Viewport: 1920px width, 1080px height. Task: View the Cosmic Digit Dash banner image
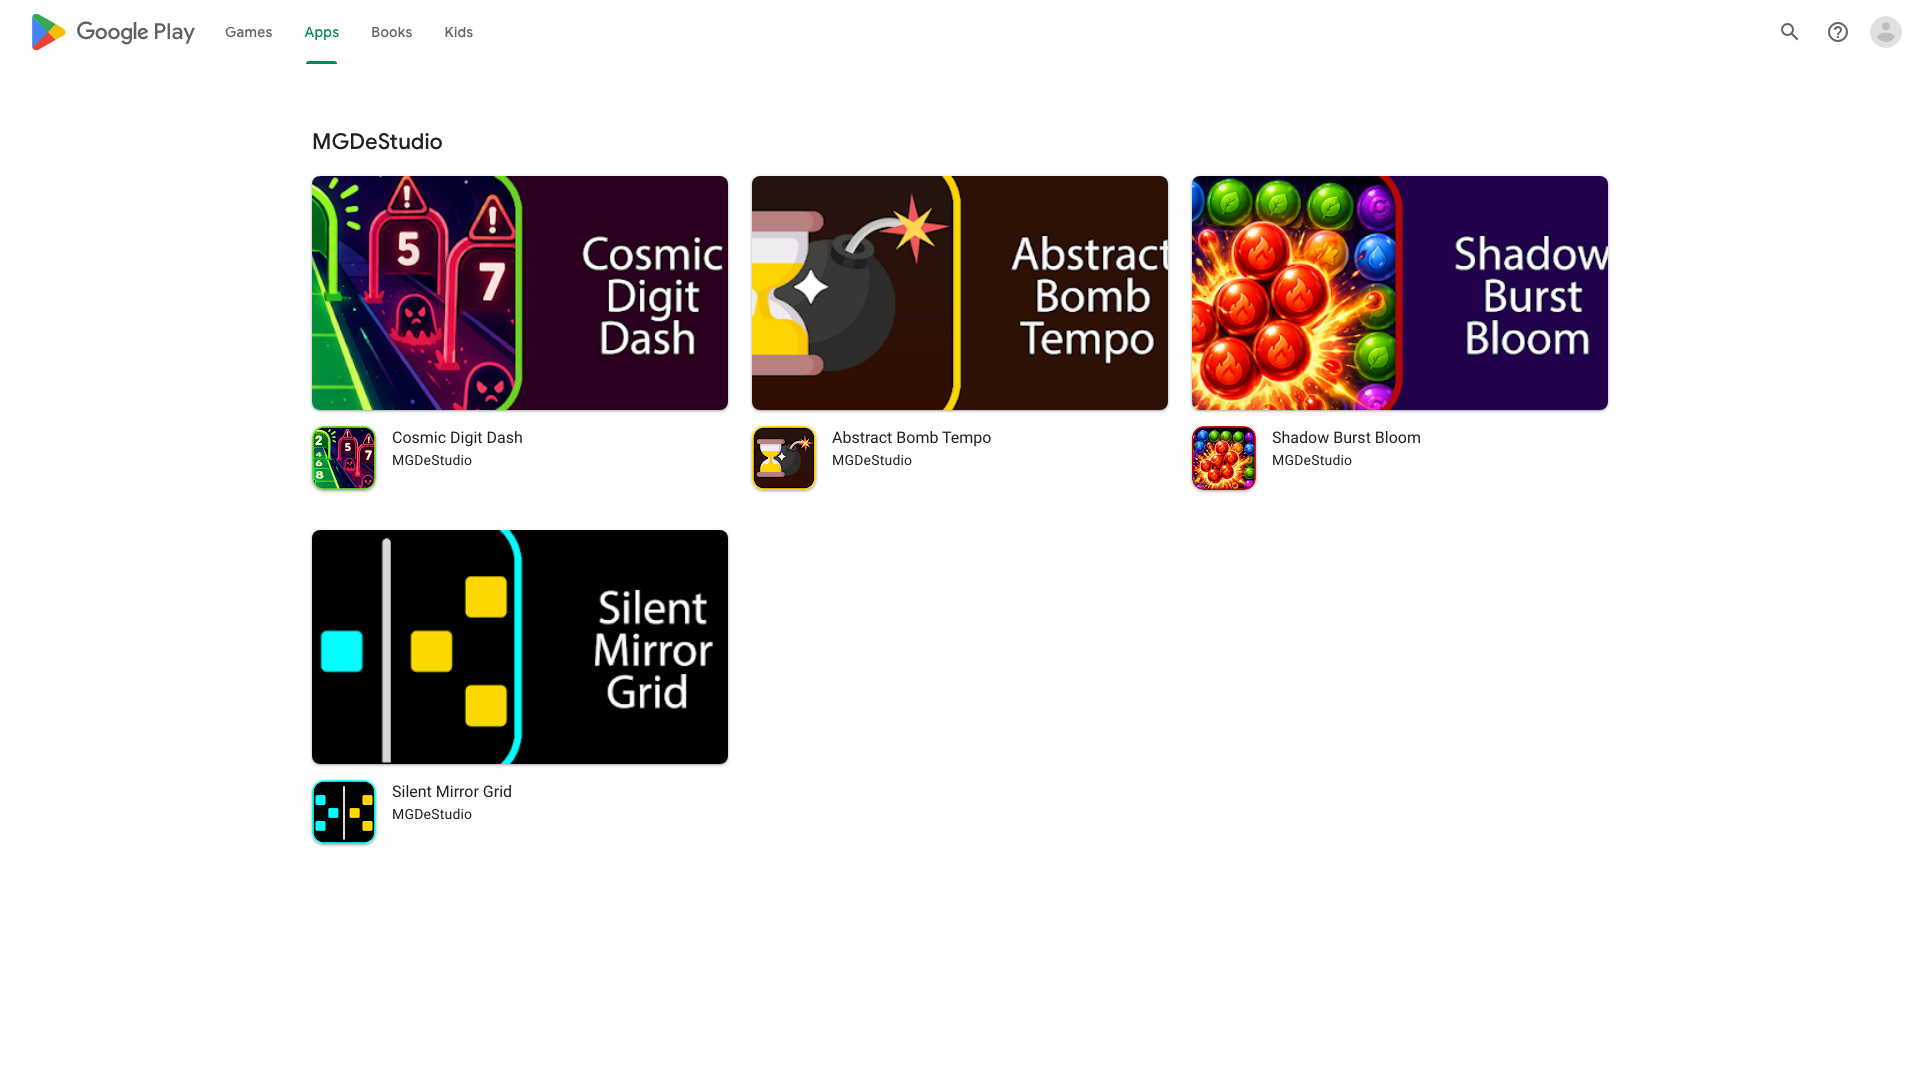(520, 293)
